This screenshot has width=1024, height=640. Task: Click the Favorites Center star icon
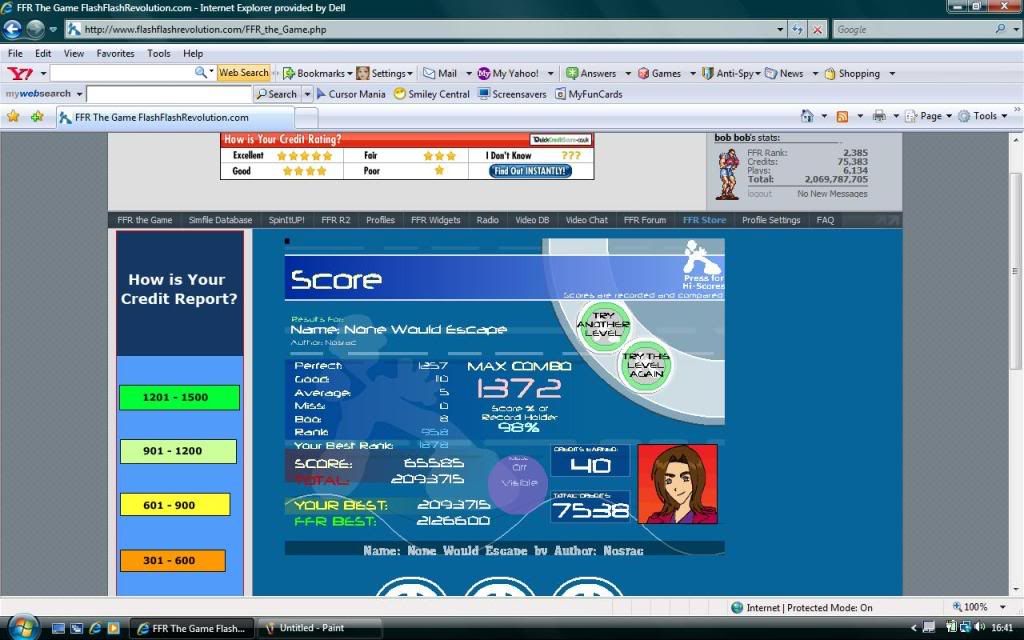13,116
